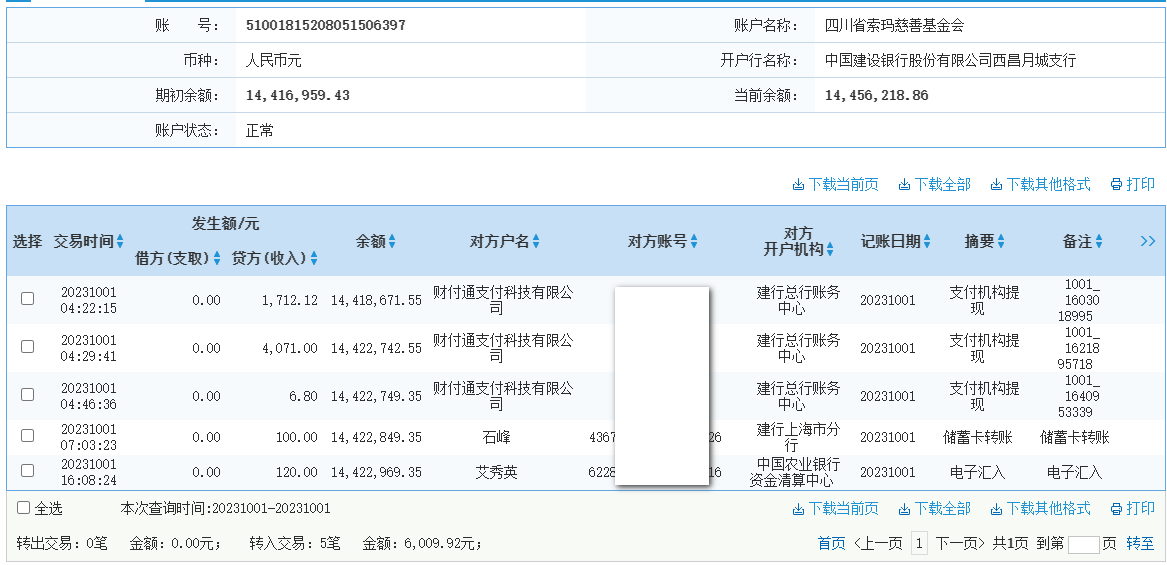The height and width of the screenshot is (565, 1167).
Task: Sort by 备注 column arrows
Action: [x=1099, y=242]
